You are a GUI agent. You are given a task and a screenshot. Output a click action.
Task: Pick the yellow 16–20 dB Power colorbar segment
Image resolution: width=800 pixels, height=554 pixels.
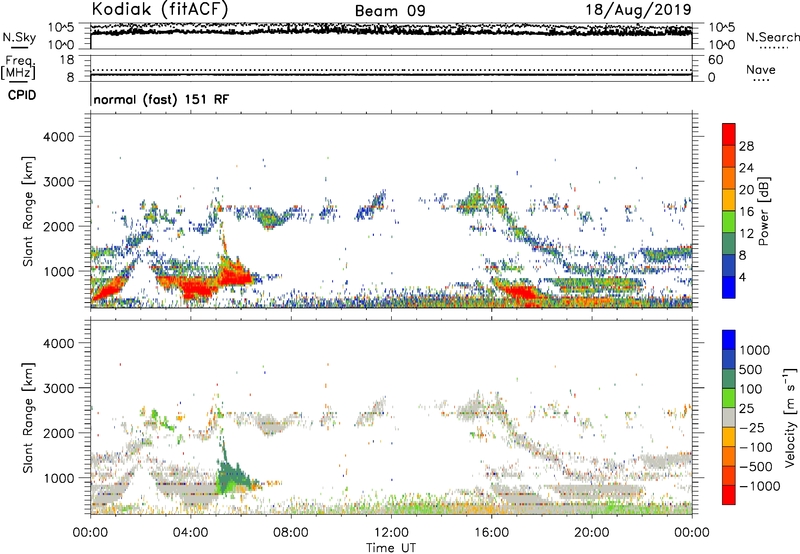click(x=729, y=200)
